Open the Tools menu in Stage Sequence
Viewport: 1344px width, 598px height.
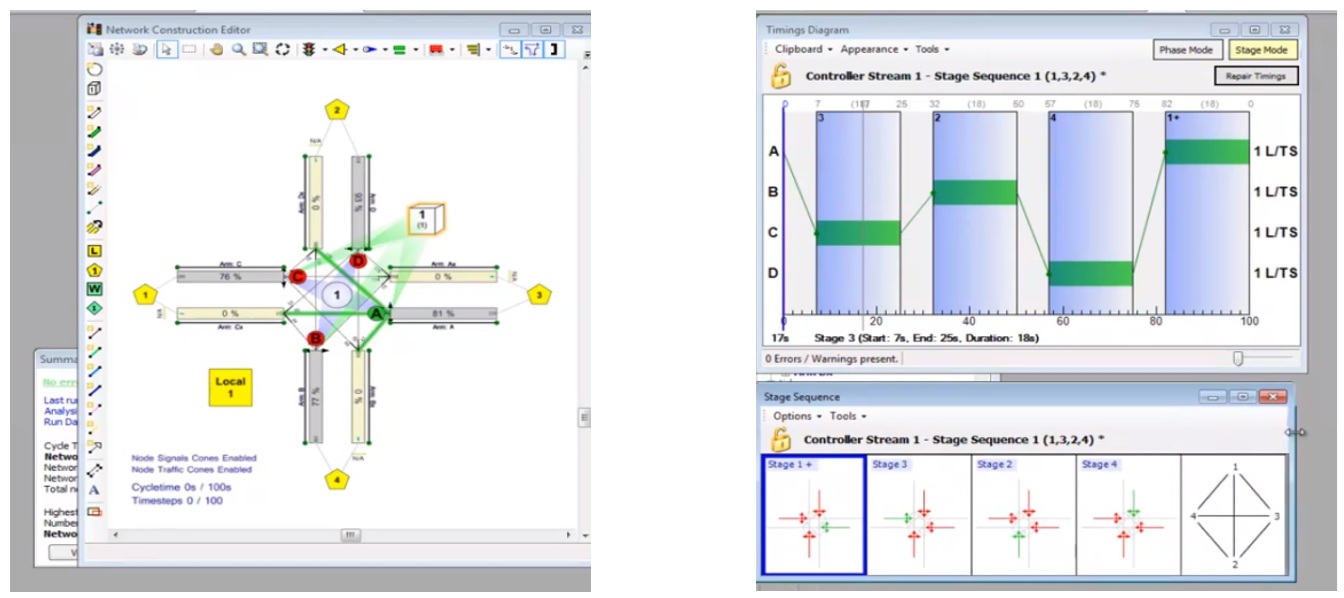pos(847,416)
